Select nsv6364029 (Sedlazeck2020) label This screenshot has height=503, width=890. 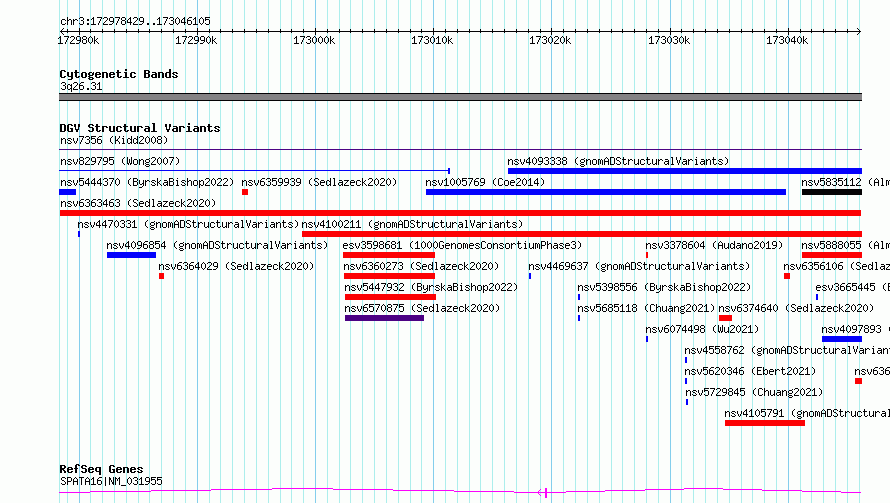[x=236, y=266]
